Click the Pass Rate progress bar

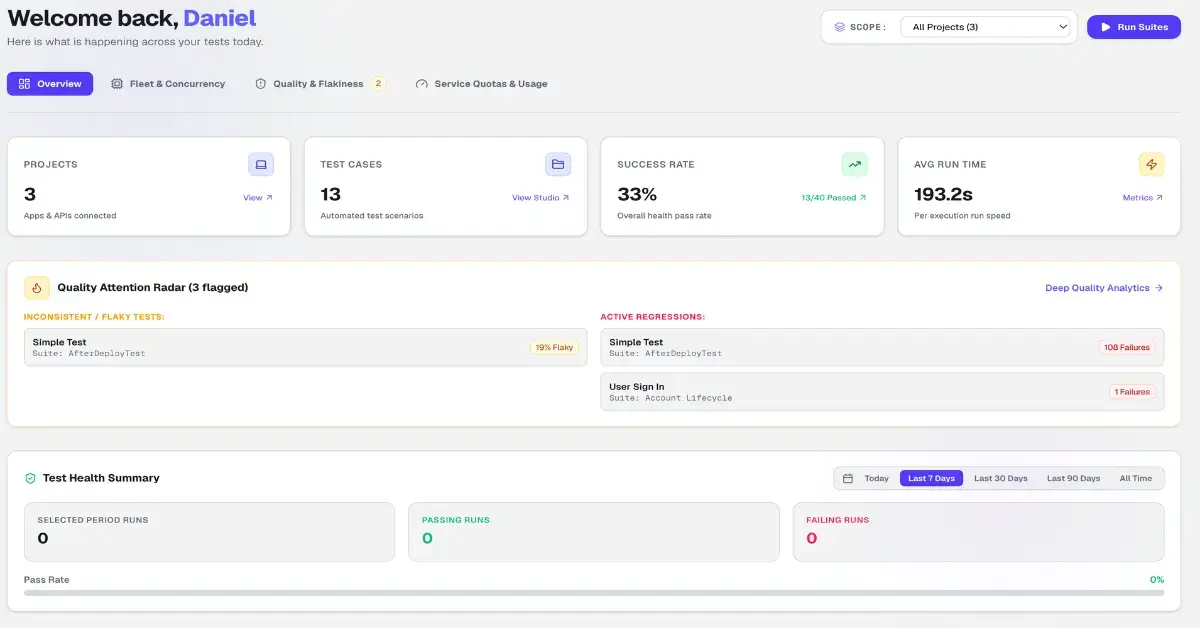594,593
